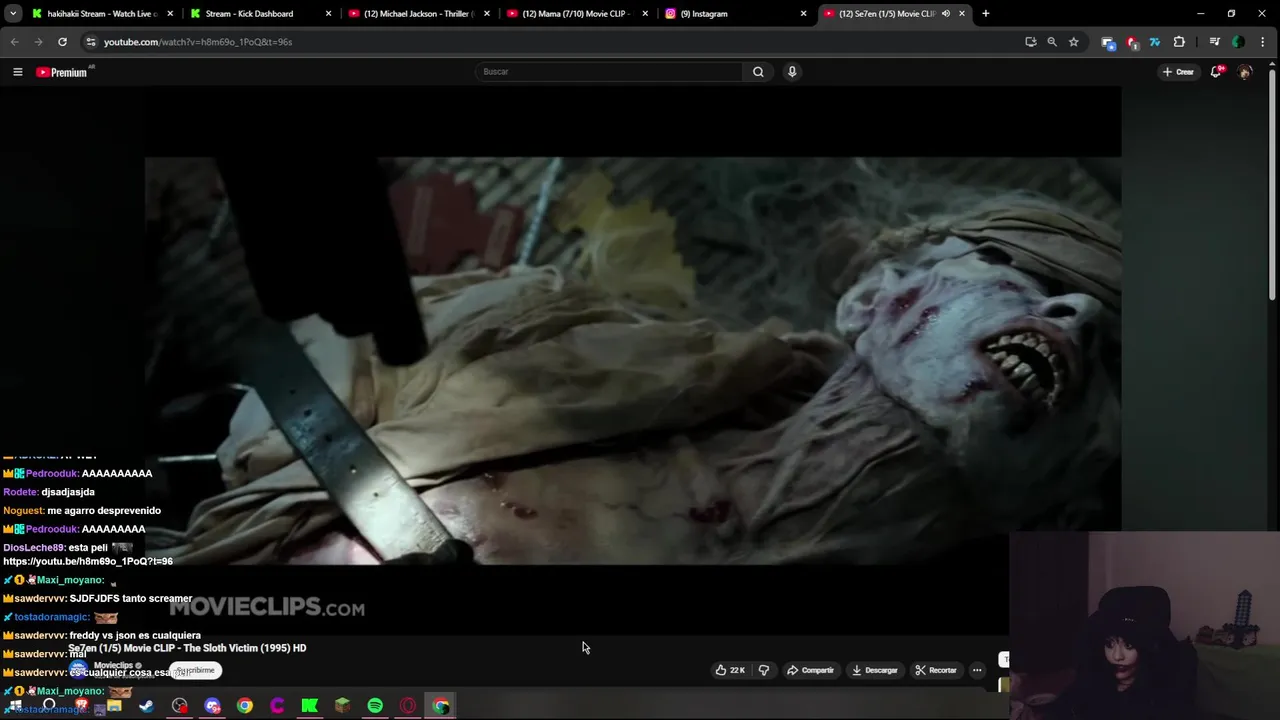The image size is (1280, 720).
Task: View site information icon in address bar
Action: [x=91, y=42]
